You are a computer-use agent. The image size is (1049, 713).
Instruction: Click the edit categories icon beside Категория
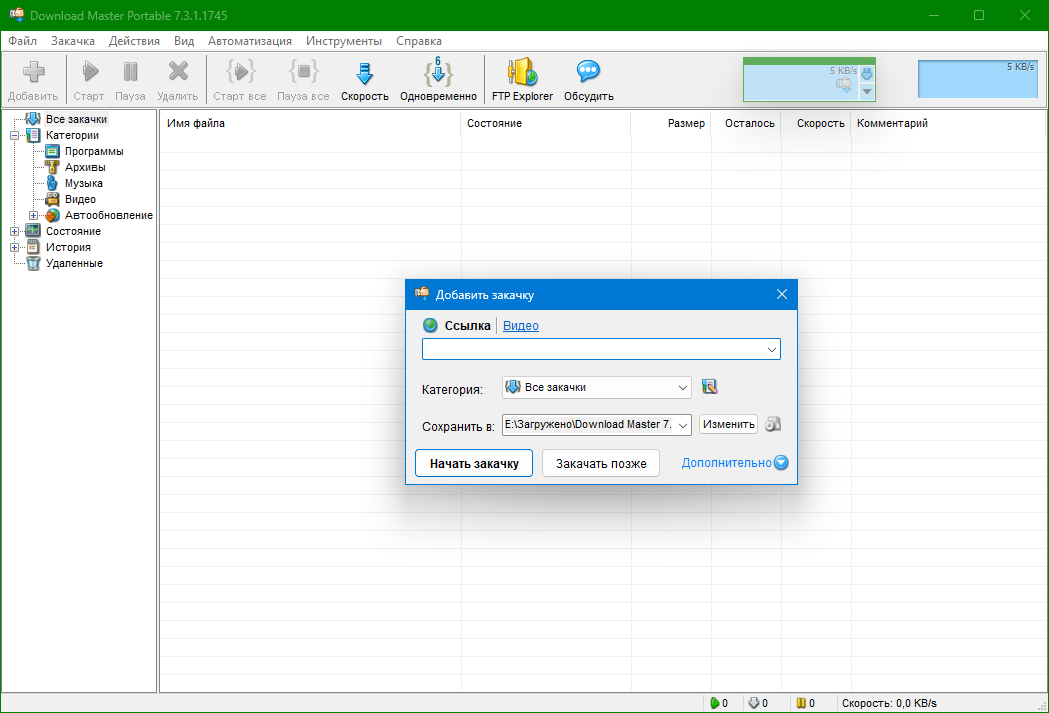(710, 387)
